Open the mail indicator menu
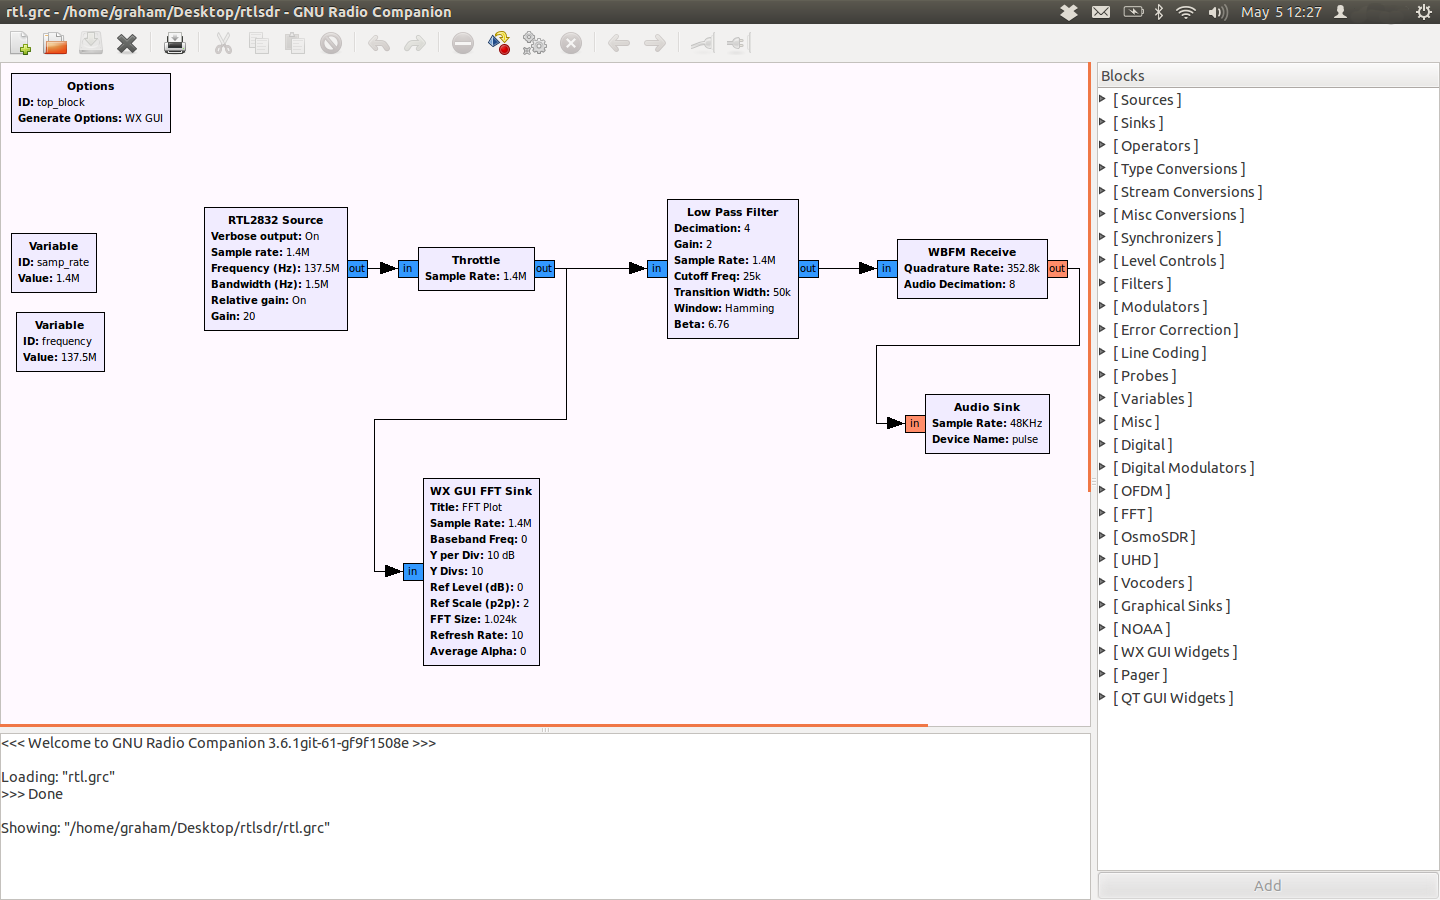This screenshot has width=1440, height=900. click(x=1101, y=12)
